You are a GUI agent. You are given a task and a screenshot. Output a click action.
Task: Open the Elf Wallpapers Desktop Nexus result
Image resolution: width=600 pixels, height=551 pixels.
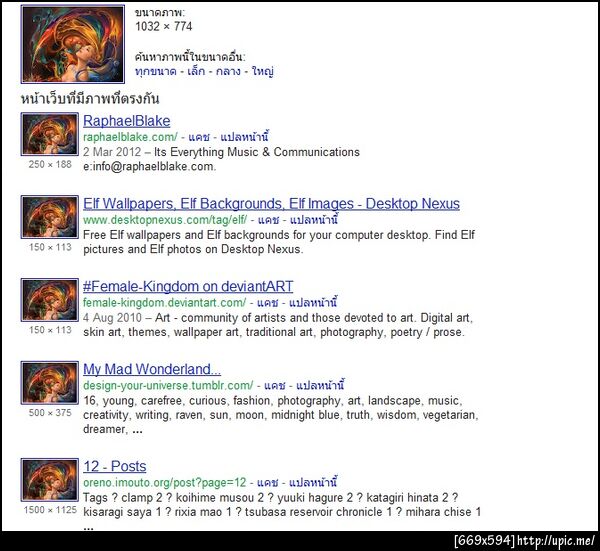pyautogui.click(x=271, y=204)
